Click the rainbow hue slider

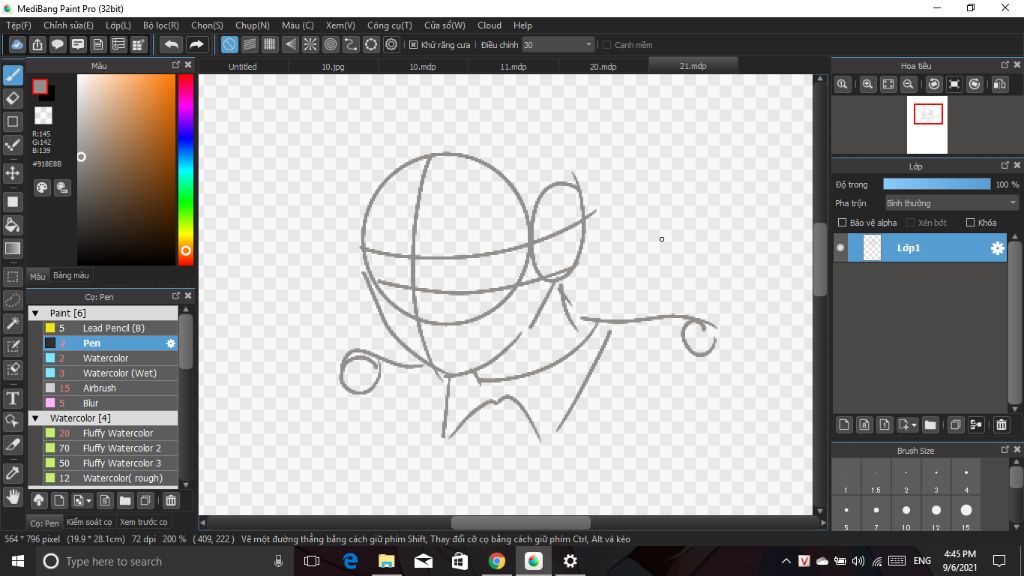point(185,170)
